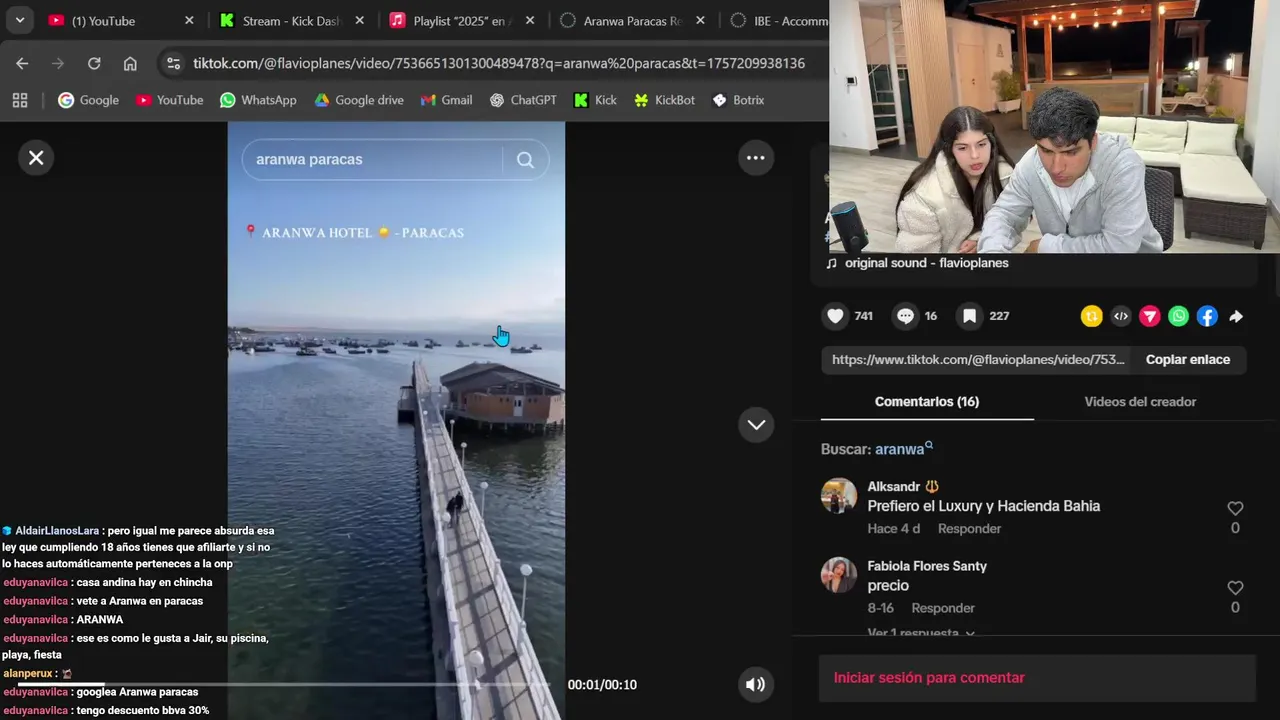1280x720 pixels.
Task: Expand Ver 1 respuesta replies
Action: coord(921,633)
